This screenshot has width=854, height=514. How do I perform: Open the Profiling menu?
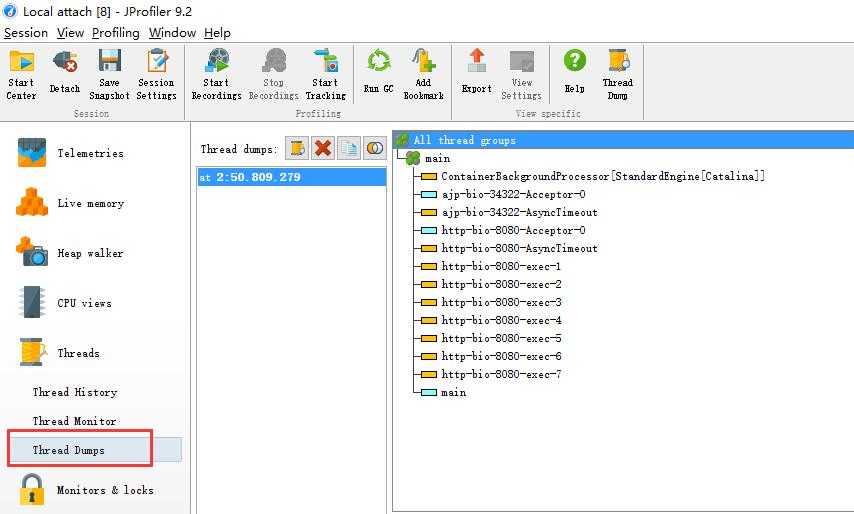click(115, 33)
